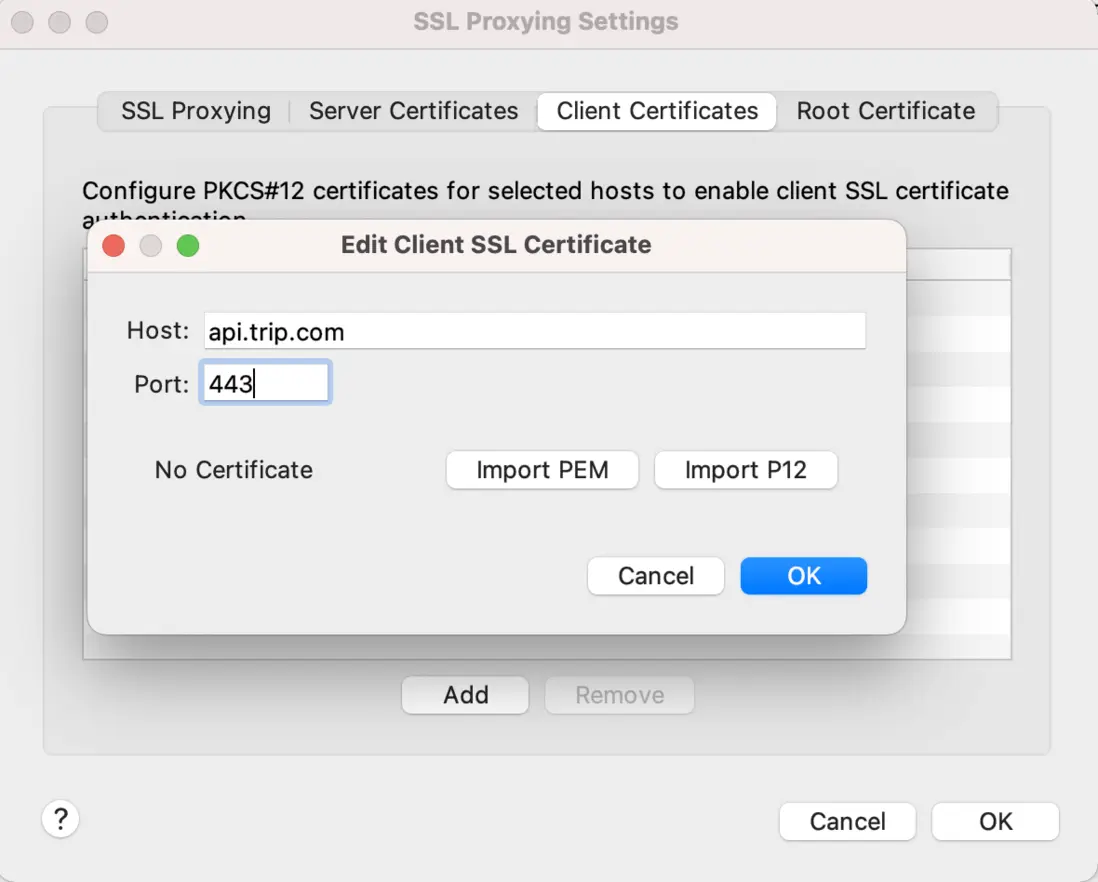
Task: Go to the Root Certificate tab
Action: pyautogui.click(x=885, y=111)
